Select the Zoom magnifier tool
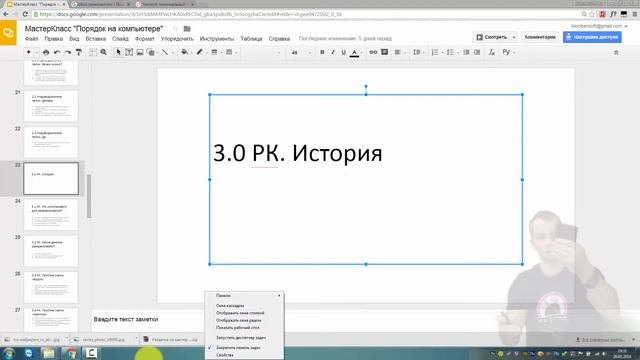This screenshot has height=360, width=640. 104,52
